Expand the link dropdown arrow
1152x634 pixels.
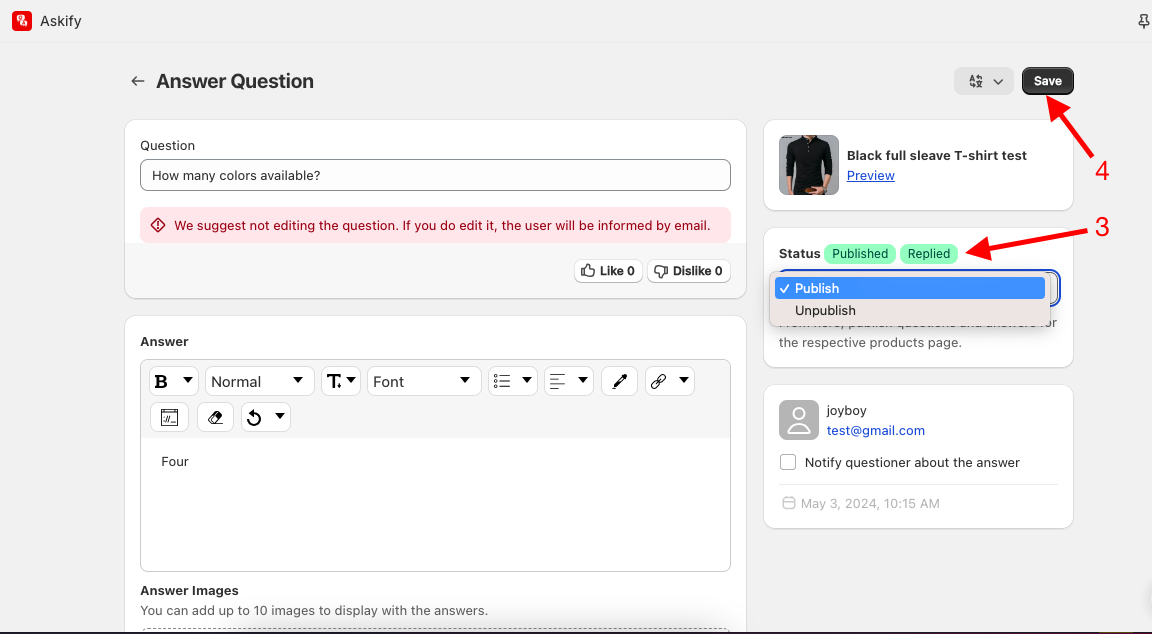(x=683, y=381)
